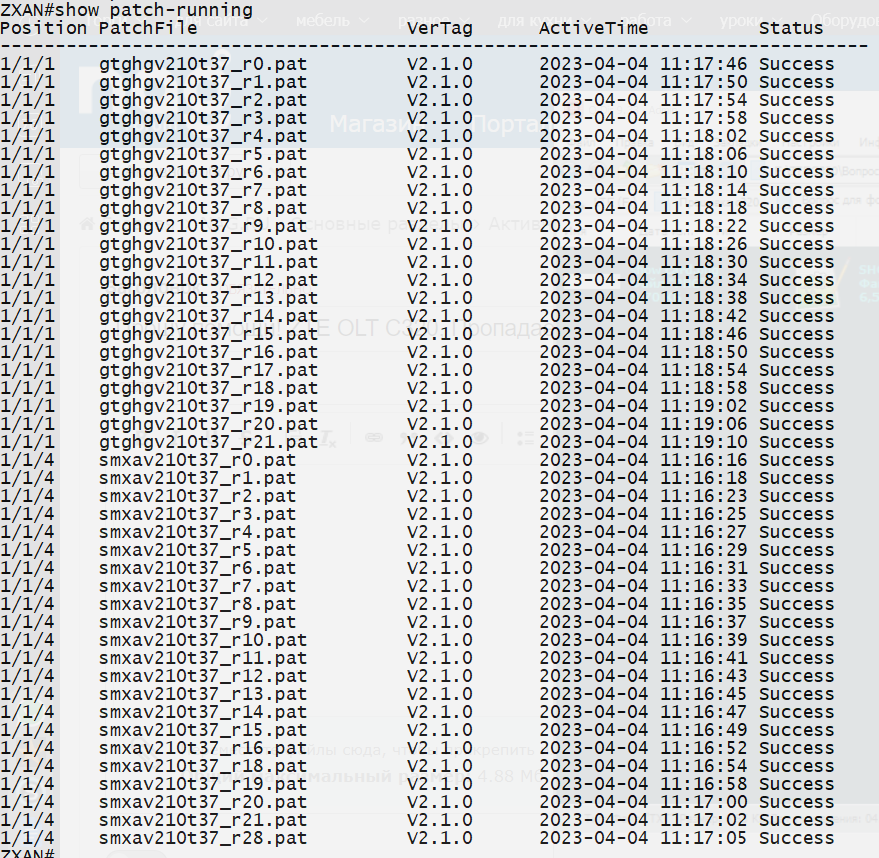Click on smxav210t37_r12.pat
Screen dimensions: 879x858
[x=203, y=676]
